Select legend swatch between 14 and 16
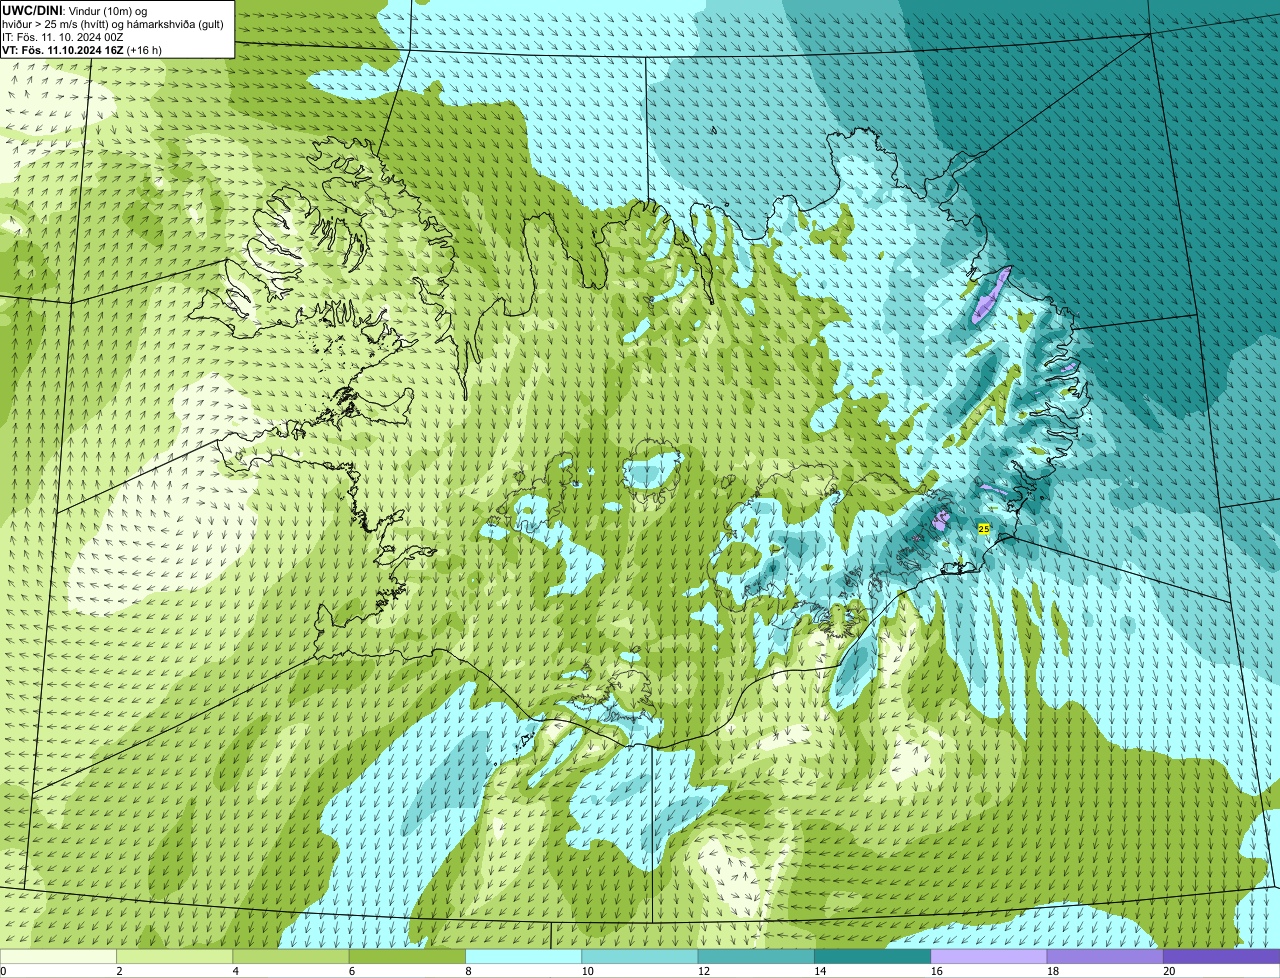The image size is (1280, 978). click(x=872, y=956)
